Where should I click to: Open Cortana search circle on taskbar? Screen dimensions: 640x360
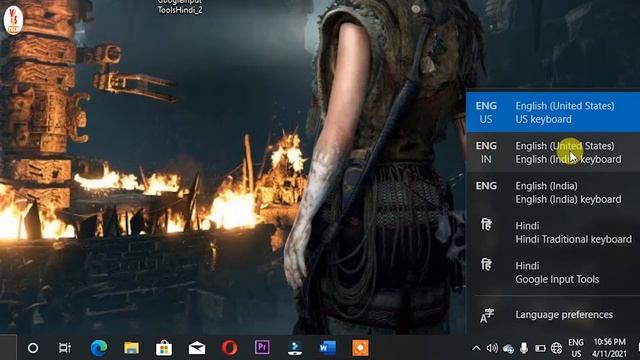tap(33, 348)
